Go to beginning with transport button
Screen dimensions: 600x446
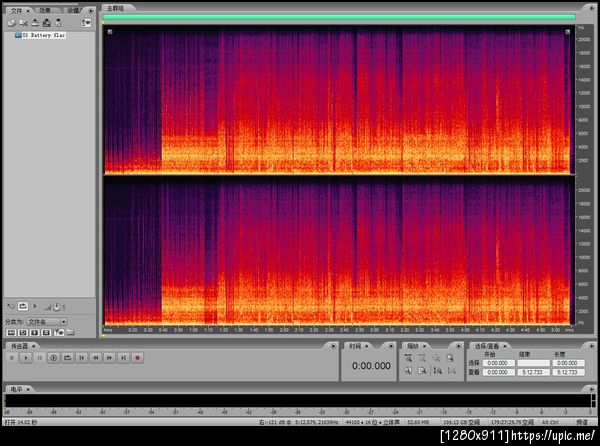pos(82,358)
